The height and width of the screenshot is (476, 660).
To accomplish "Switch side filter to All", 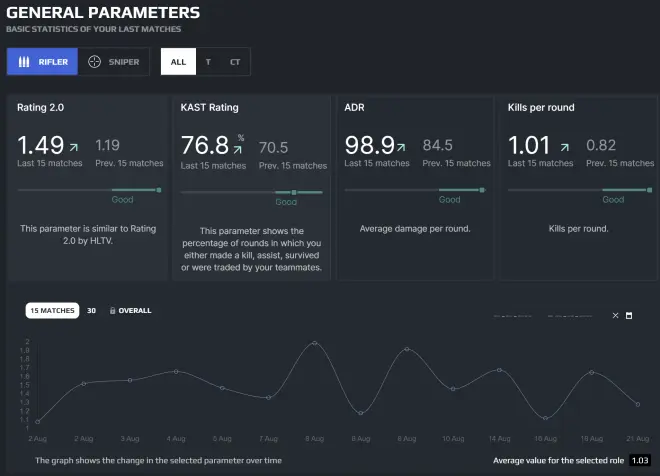I will point(178,62).
